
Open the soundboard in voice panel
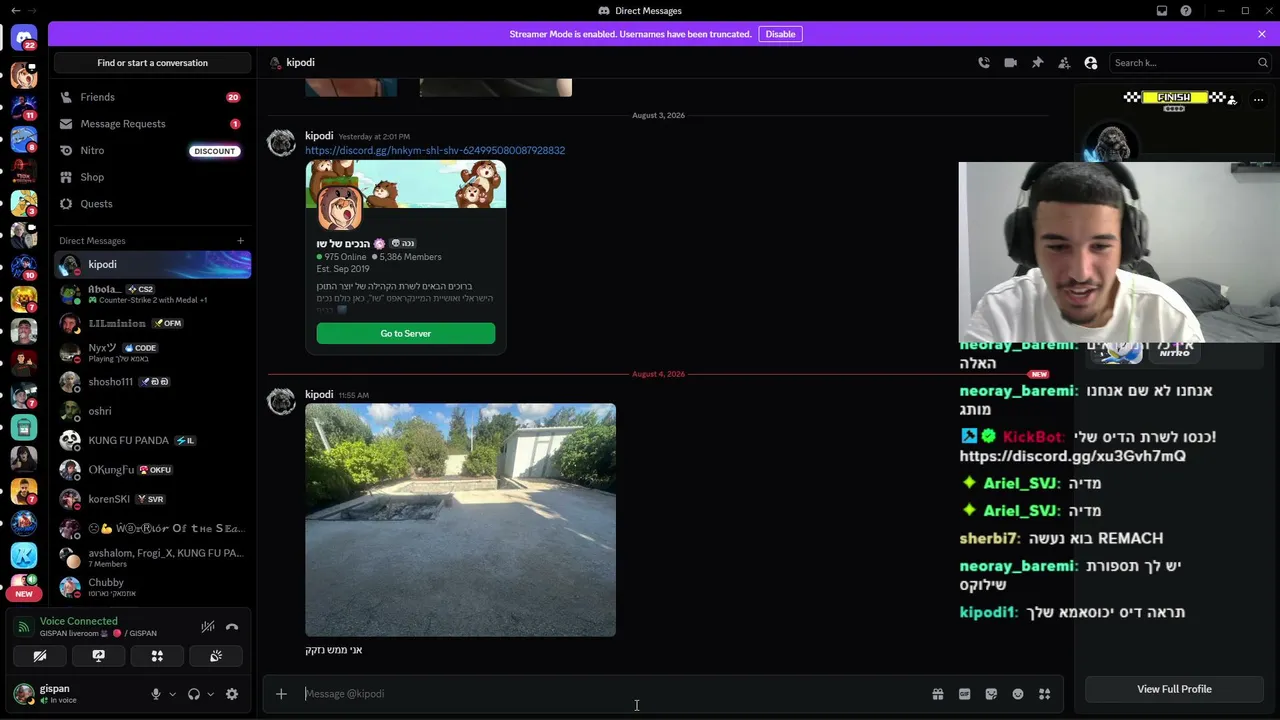click(215, 656)
